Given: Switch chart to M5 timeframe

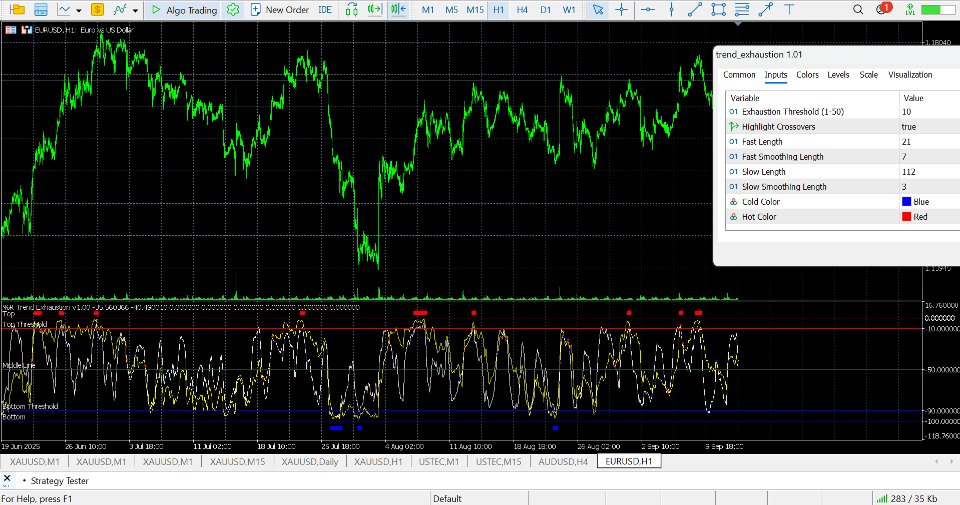Looking at the screenshot, I should (451, 10).
